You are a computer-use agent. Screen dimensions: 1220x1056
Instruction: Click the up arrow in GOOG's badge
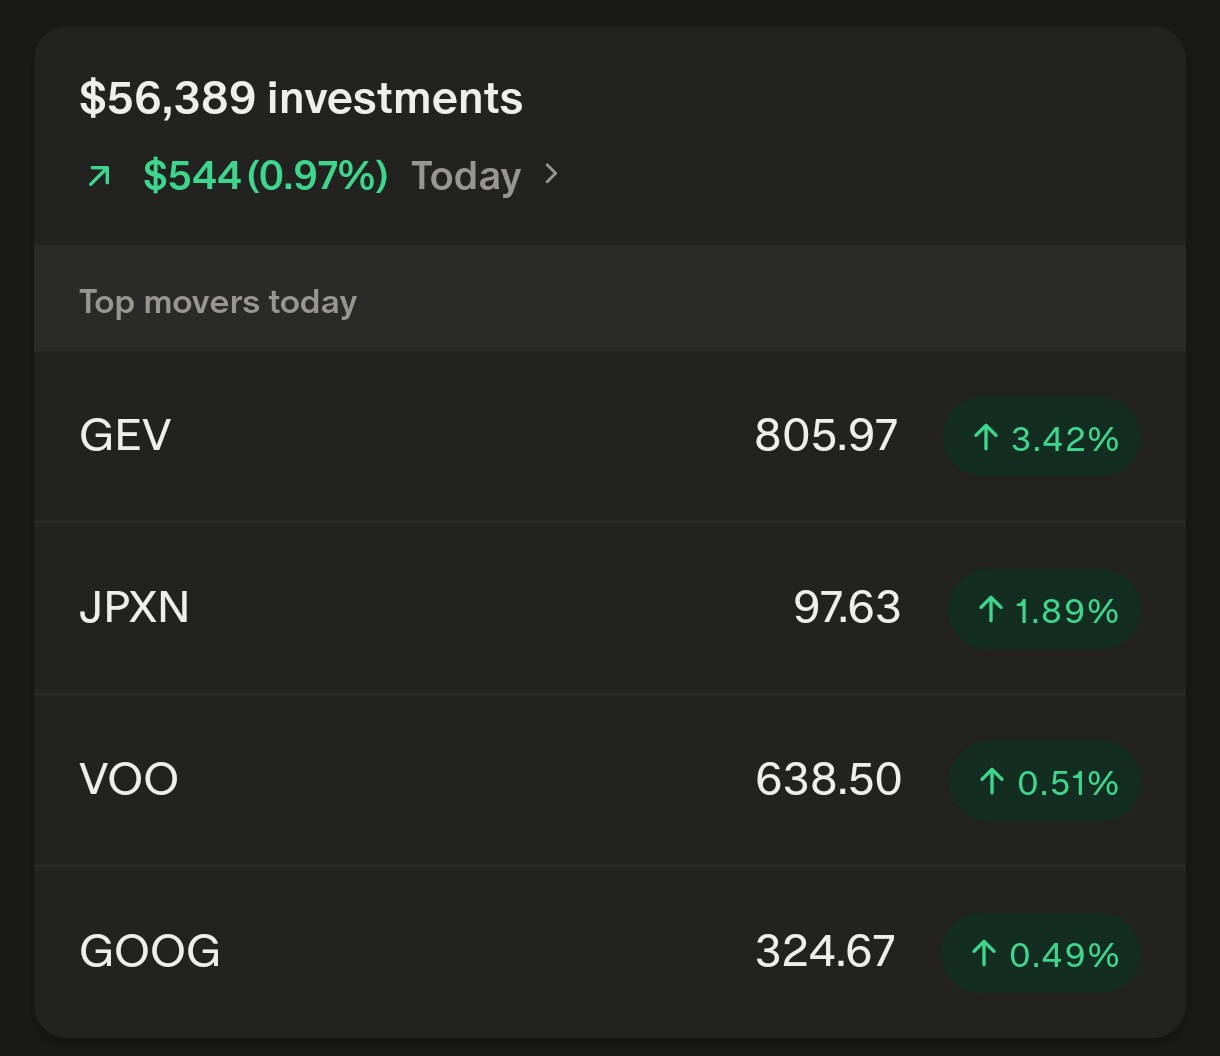[984, 953]
